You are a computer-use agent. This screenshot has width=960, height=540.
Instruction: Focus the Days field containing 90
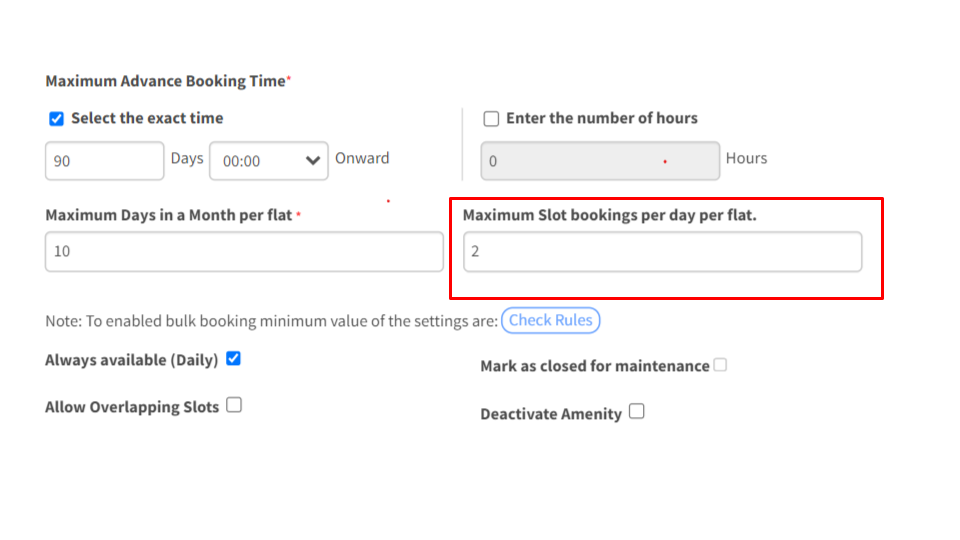click(105, 161)
